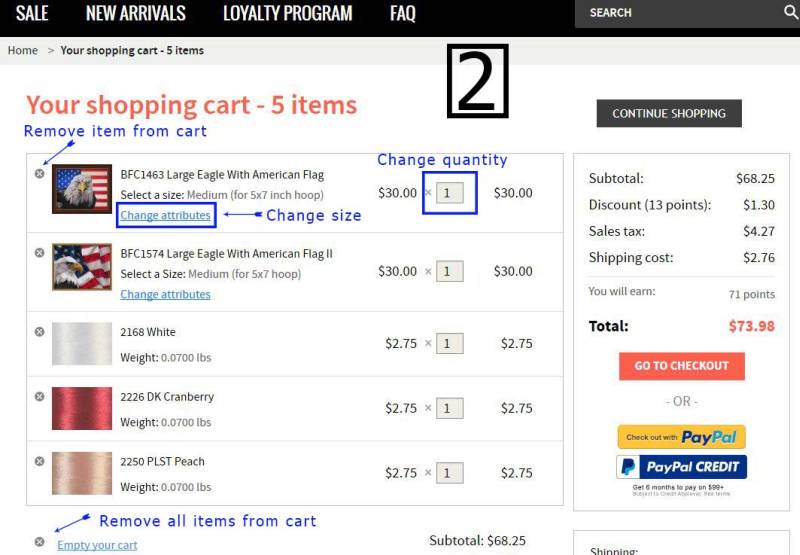Click the search magnifier icon
The image size is (800, 555).
coord(790,12)
